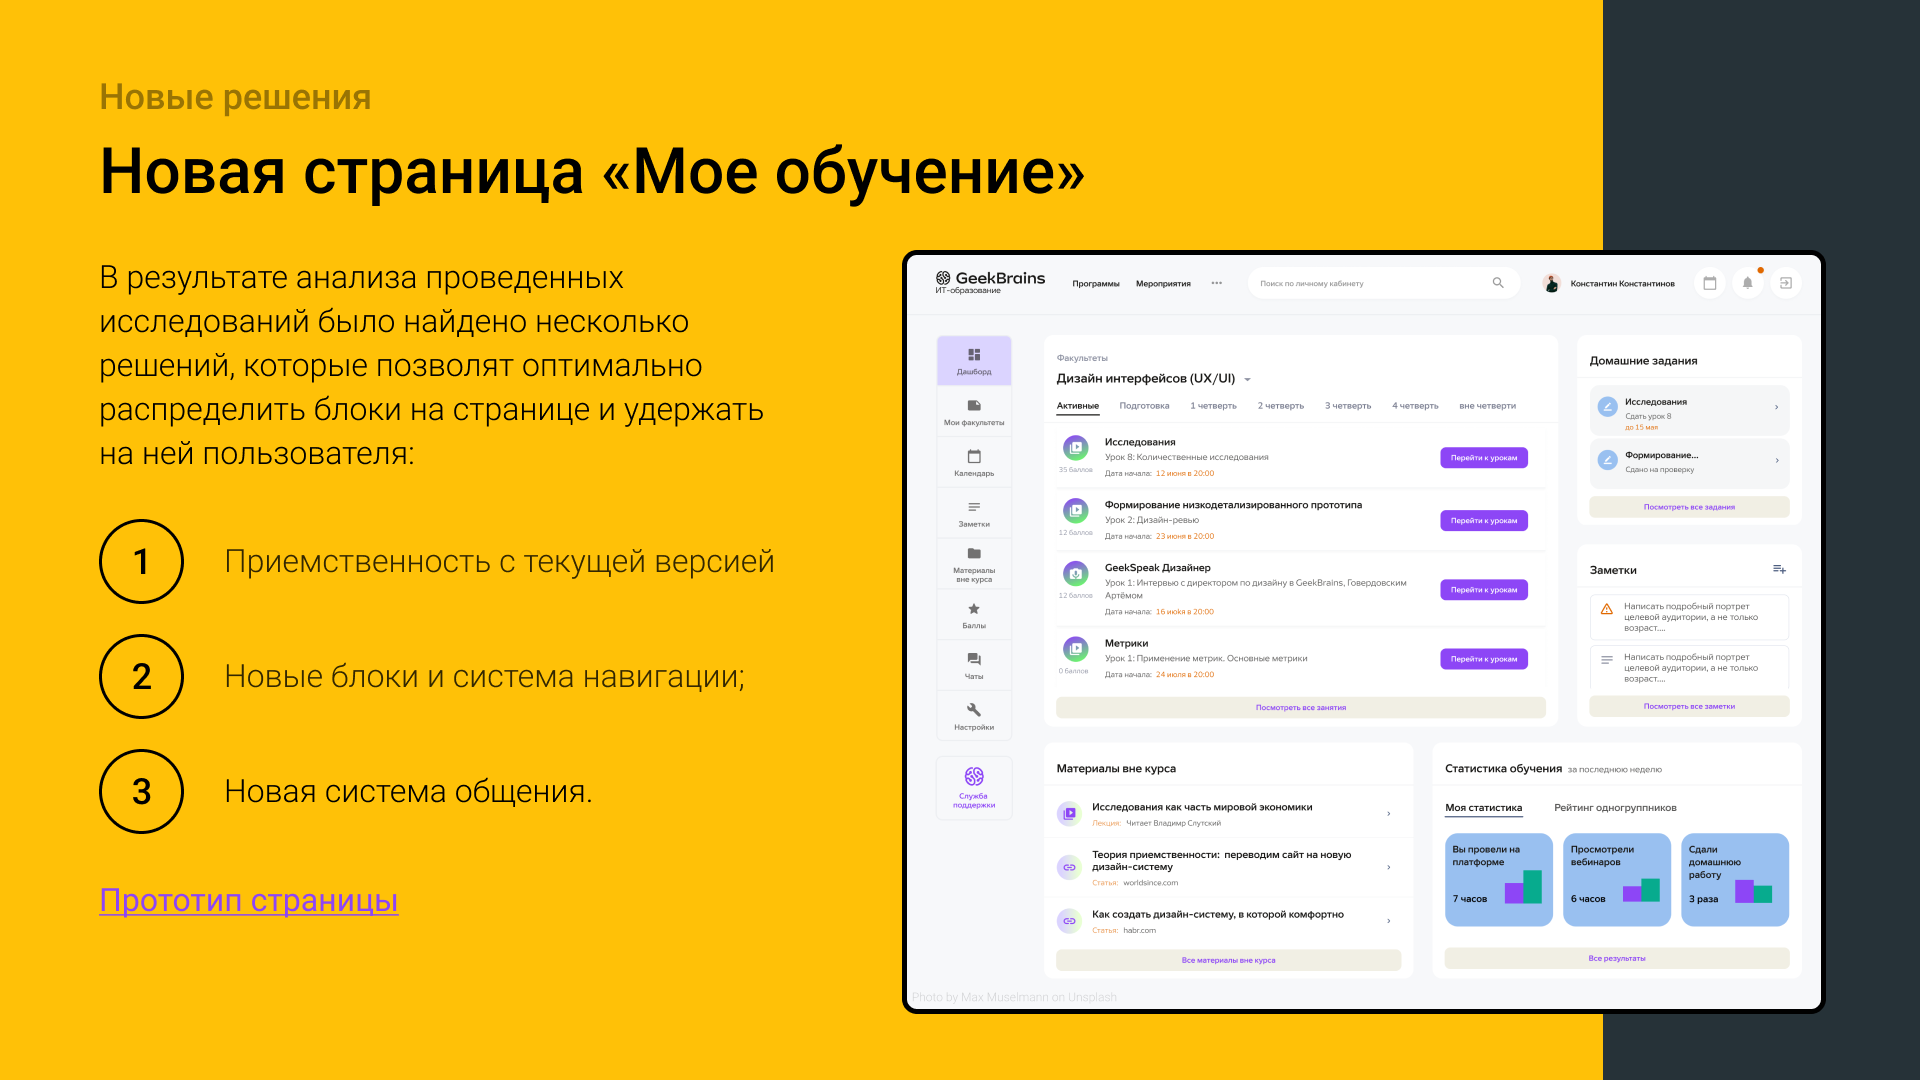Image resolution: width=1920 pixels, height=1080 pixels.
Task: Click the add note icon in Заметки panel
Action: point(1780,569)
